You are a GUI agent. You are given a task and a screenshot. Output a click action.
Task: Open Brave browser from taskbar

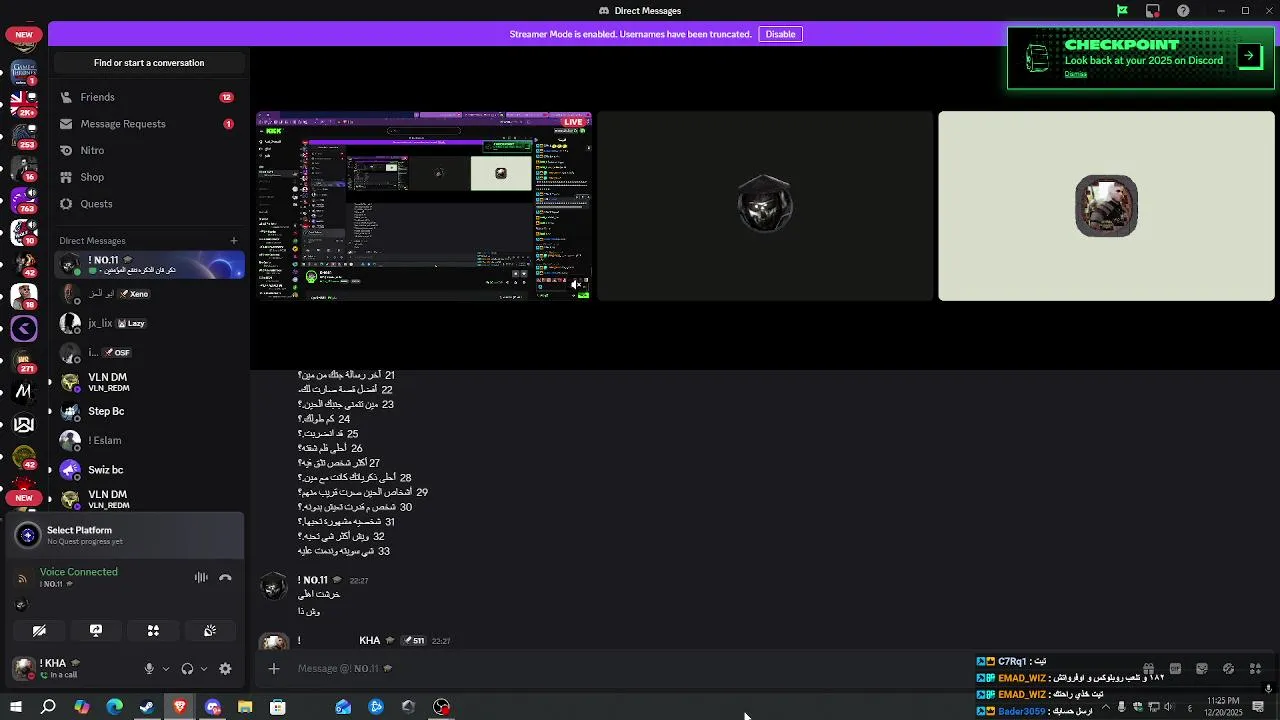tap(180, 707)
